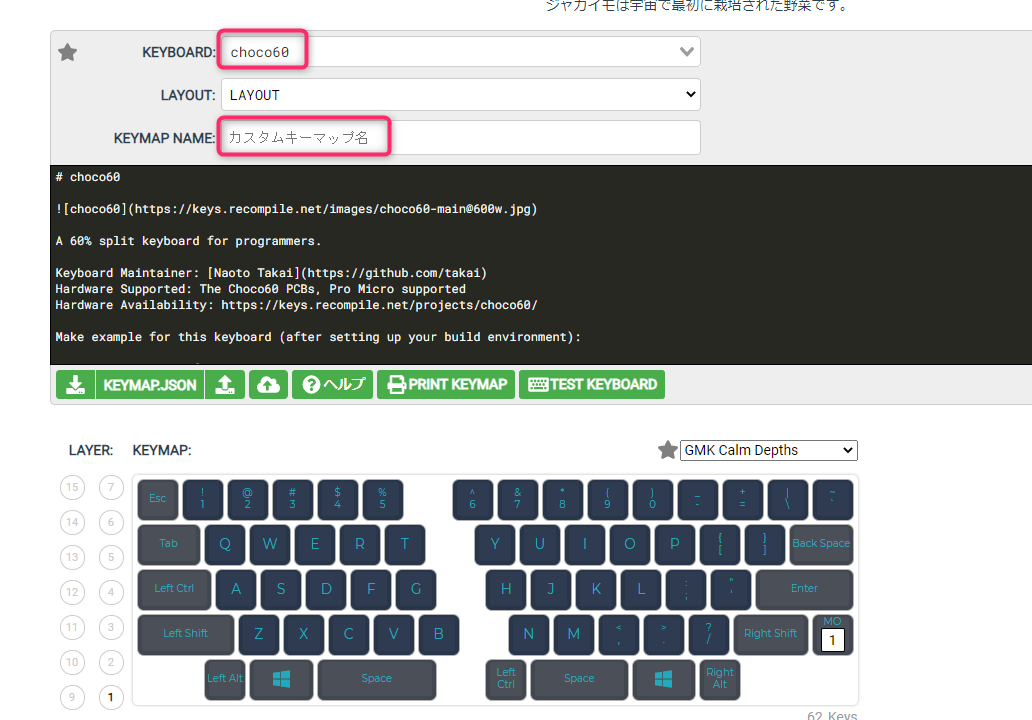Click the KEYMAP NAME input field
Viewport: 1032px width, 720px height.
pos(460,138)
